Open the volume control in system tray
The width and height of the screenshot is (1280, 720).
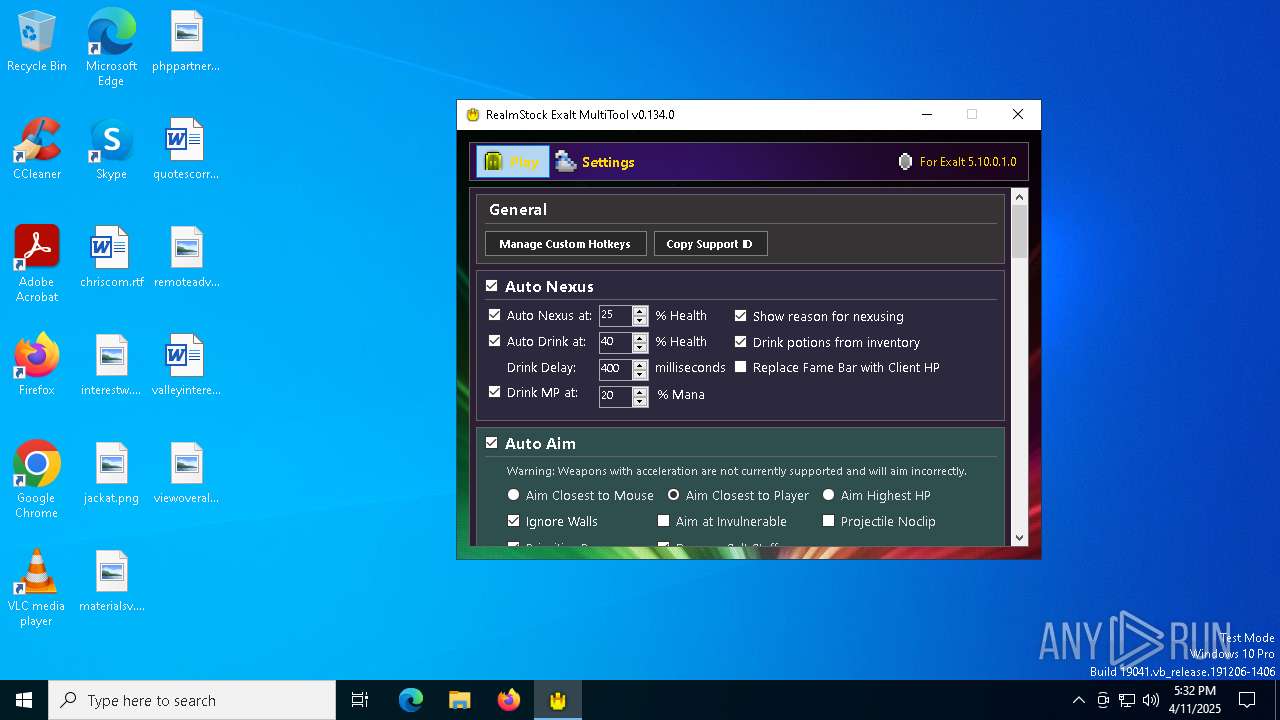coord(1151,700)
